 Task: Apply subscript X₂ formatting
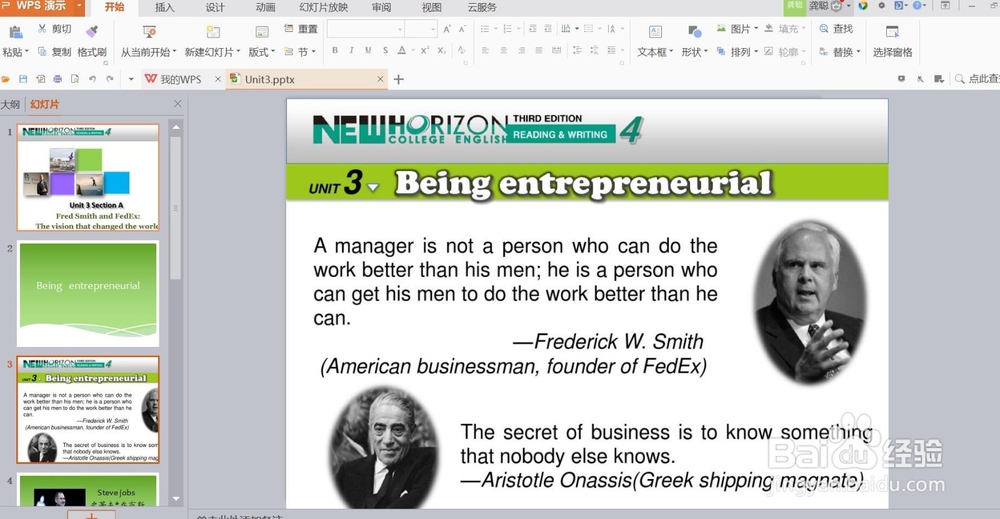[x=441, y=50]
